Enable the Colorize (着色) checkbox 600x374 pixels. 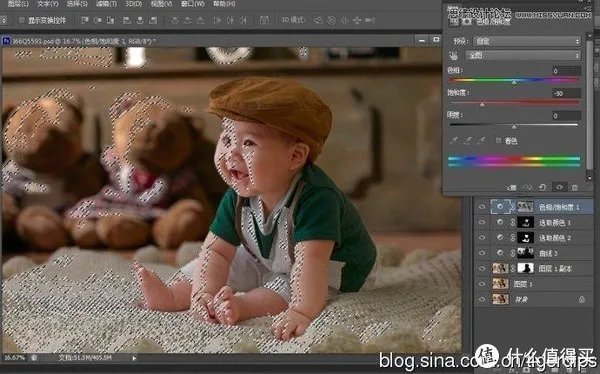coord(499,141)
